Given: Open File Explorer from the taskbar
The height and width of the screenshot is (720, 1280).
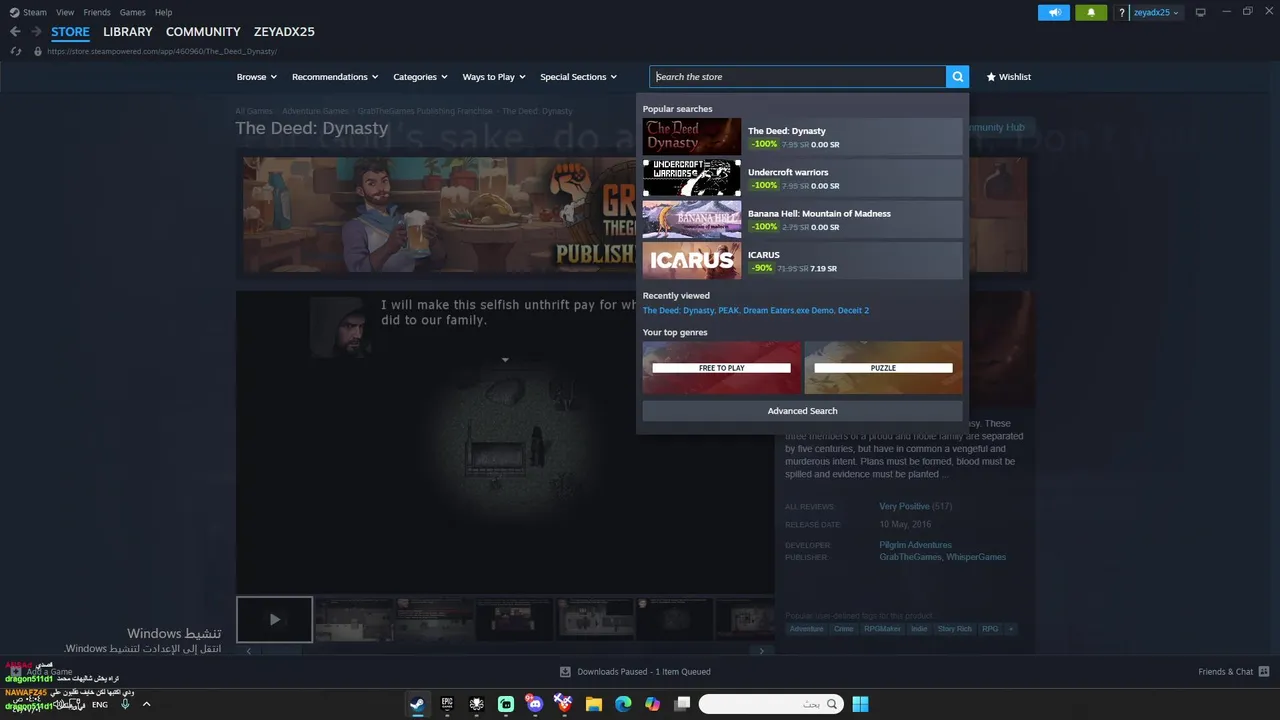Looking at the screenshot, I should [593, 704].
